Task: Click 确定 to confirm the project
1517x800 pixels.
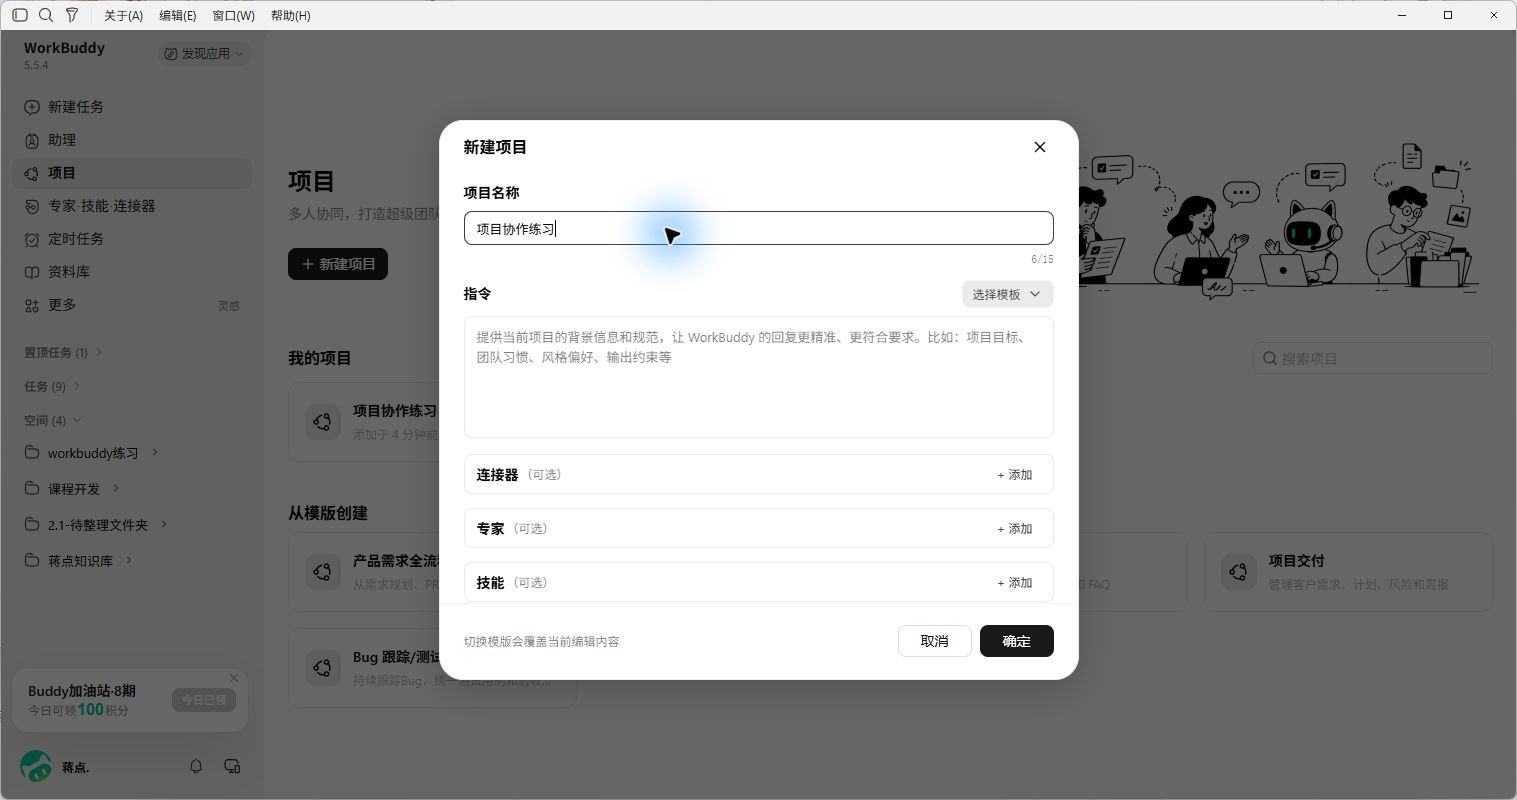Action: tap(1016, 641)
